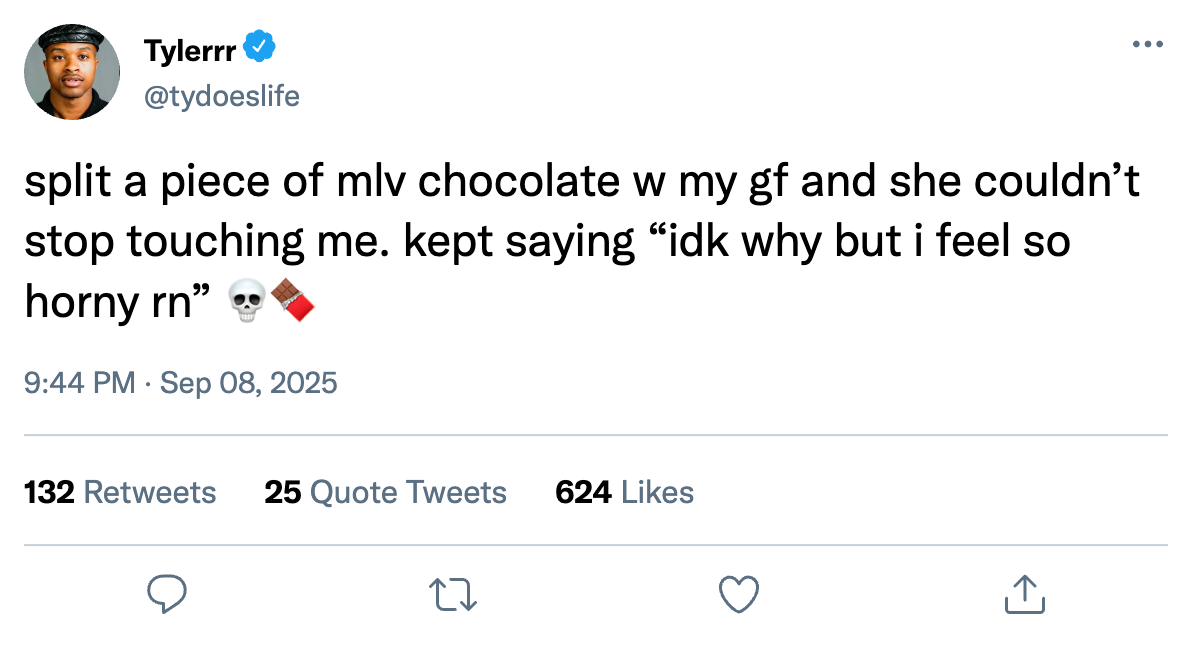
Task: Click the Sep 08, 2025 date
Action: click(247, 382)
